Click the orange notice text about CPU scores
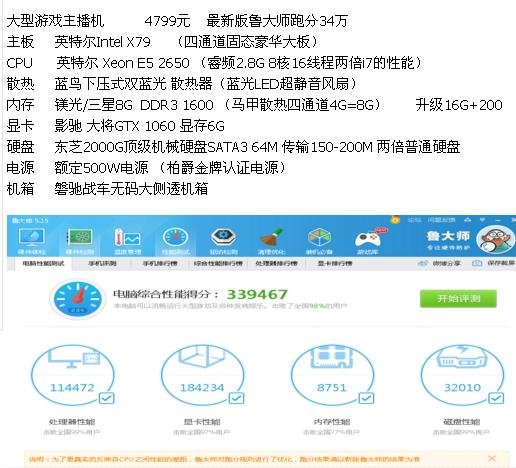This screenshot has height=468, width=516. [224, 459]
